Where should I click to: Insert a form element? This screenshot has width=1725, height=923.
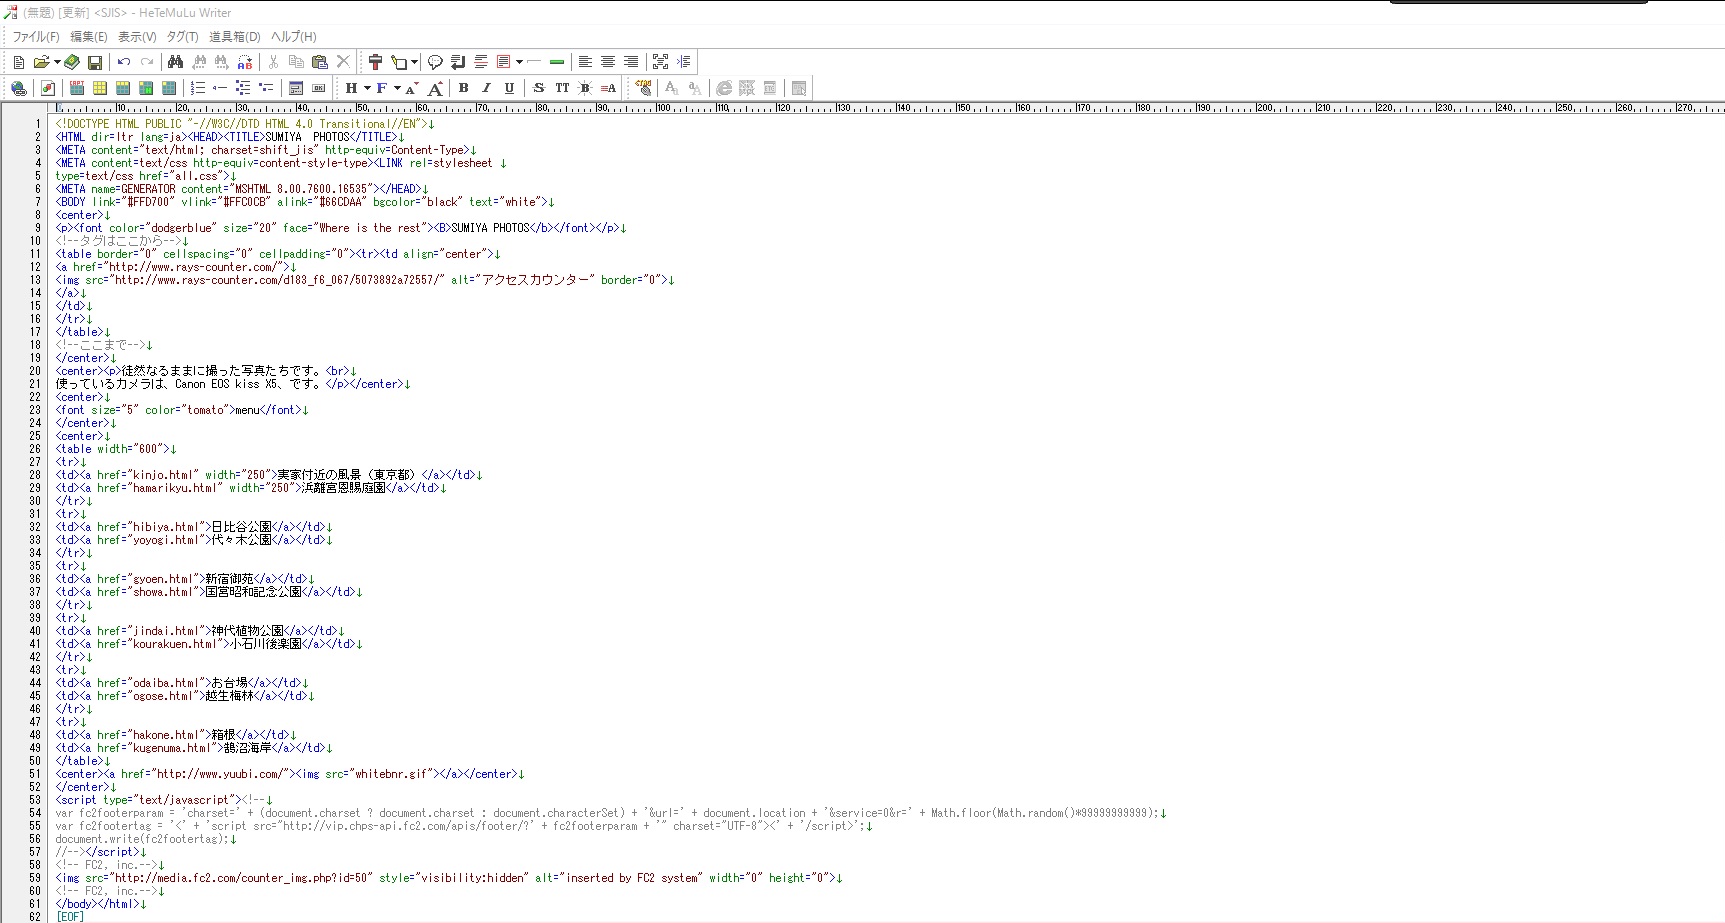295,88
